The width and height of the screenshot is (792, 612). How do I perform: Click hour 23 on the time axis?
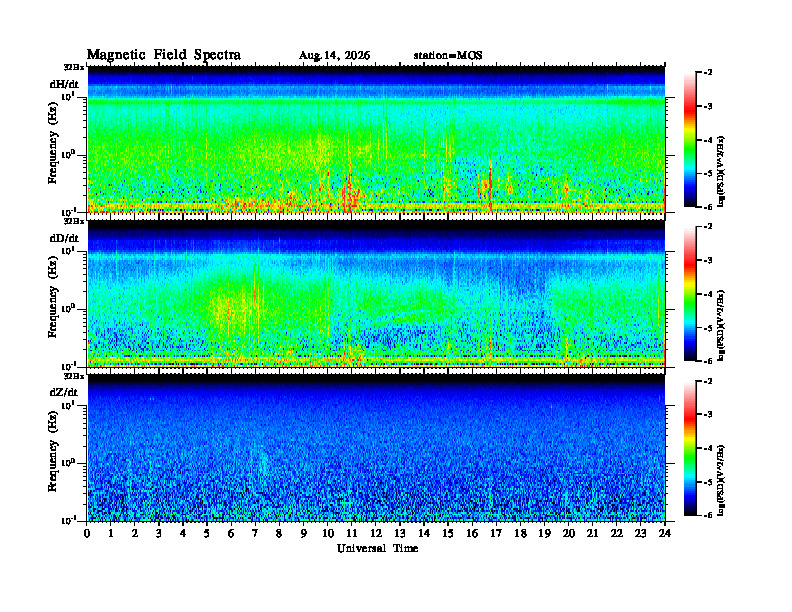click(640, 533)
